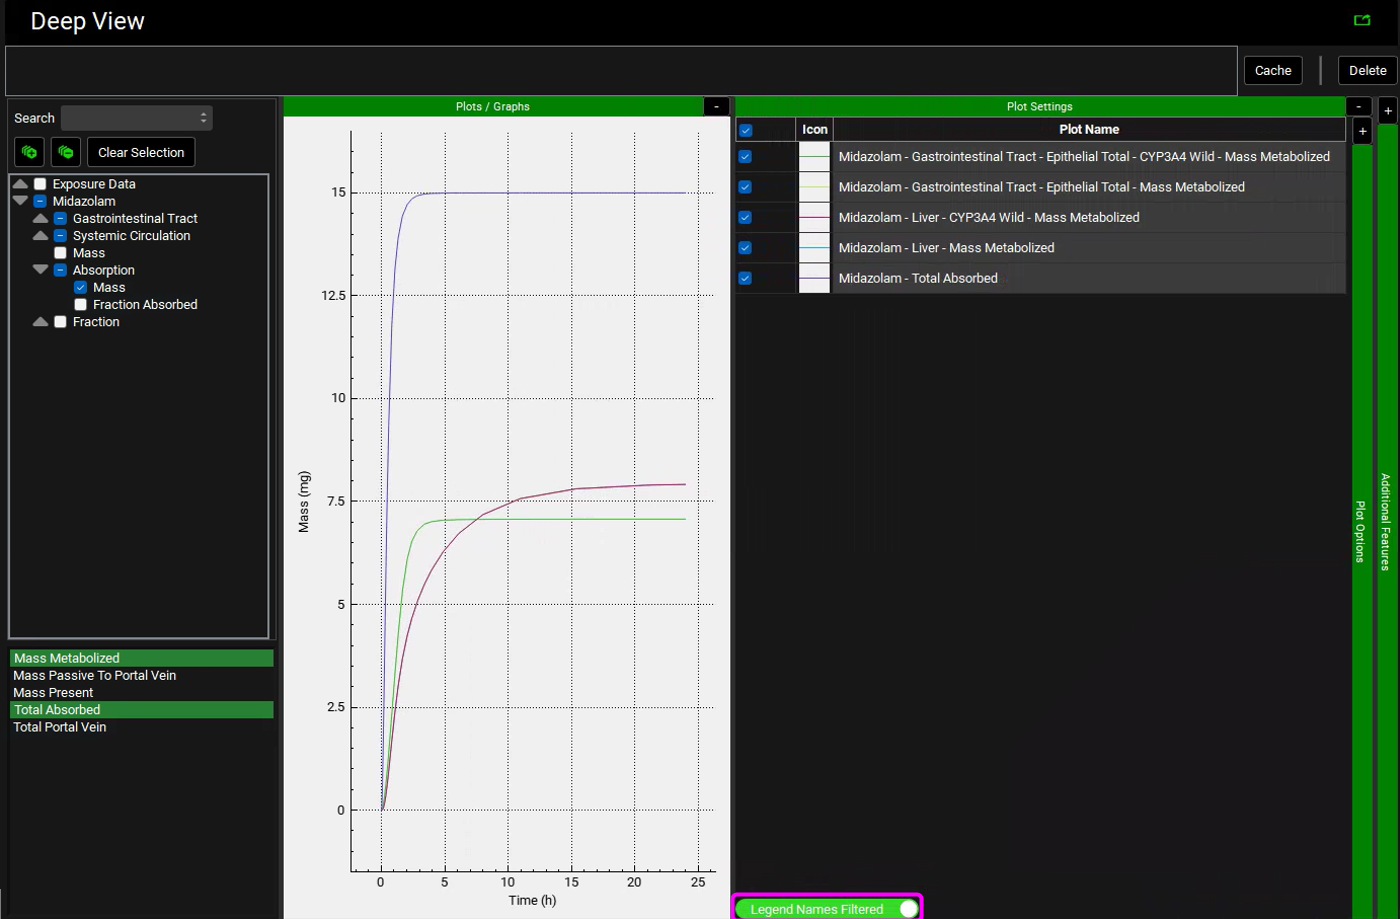Collapse the Plot Settings panel with minus
Image resolution: width=1400 pixels, height=919 pixels.
point(1358,106)
